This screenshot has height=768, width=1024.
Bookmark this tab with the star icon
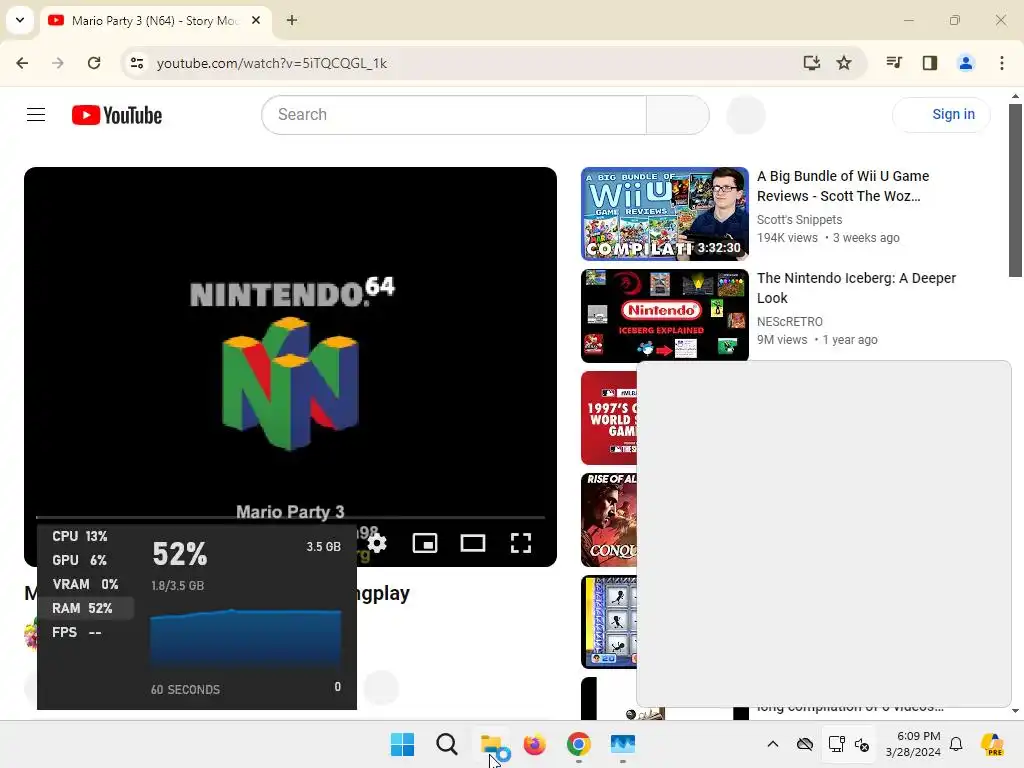point(844,63)
